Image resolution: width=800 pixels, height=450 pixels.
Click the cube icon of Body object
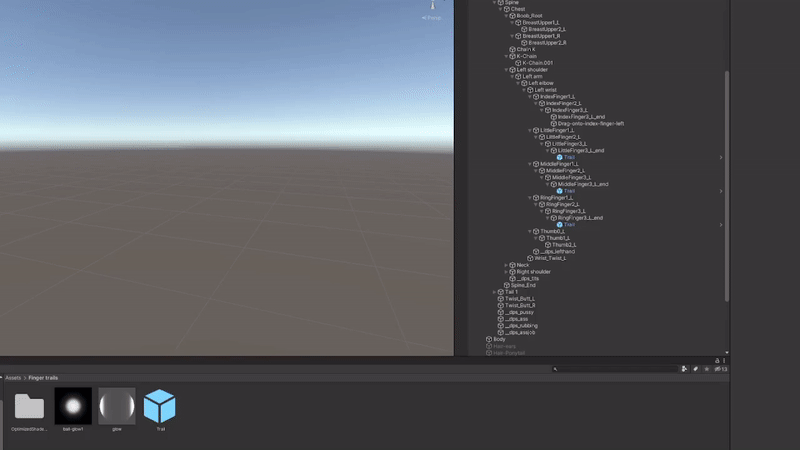[489, 339]
